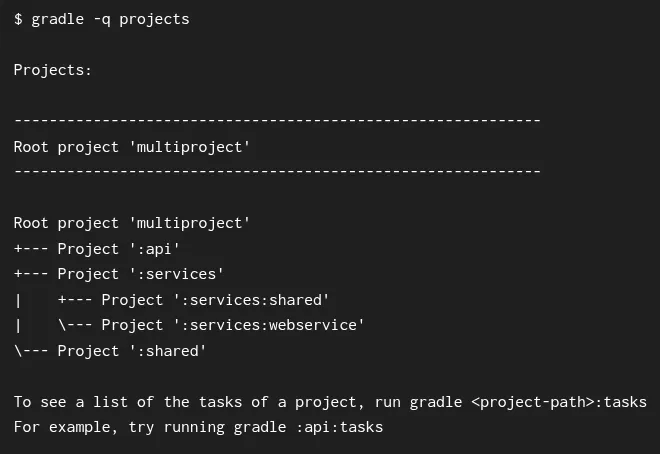Viewport: 660px width, 454px height.
Task: Select the top-level Project ':shared' entry
Action: click(x=132, y=351)
